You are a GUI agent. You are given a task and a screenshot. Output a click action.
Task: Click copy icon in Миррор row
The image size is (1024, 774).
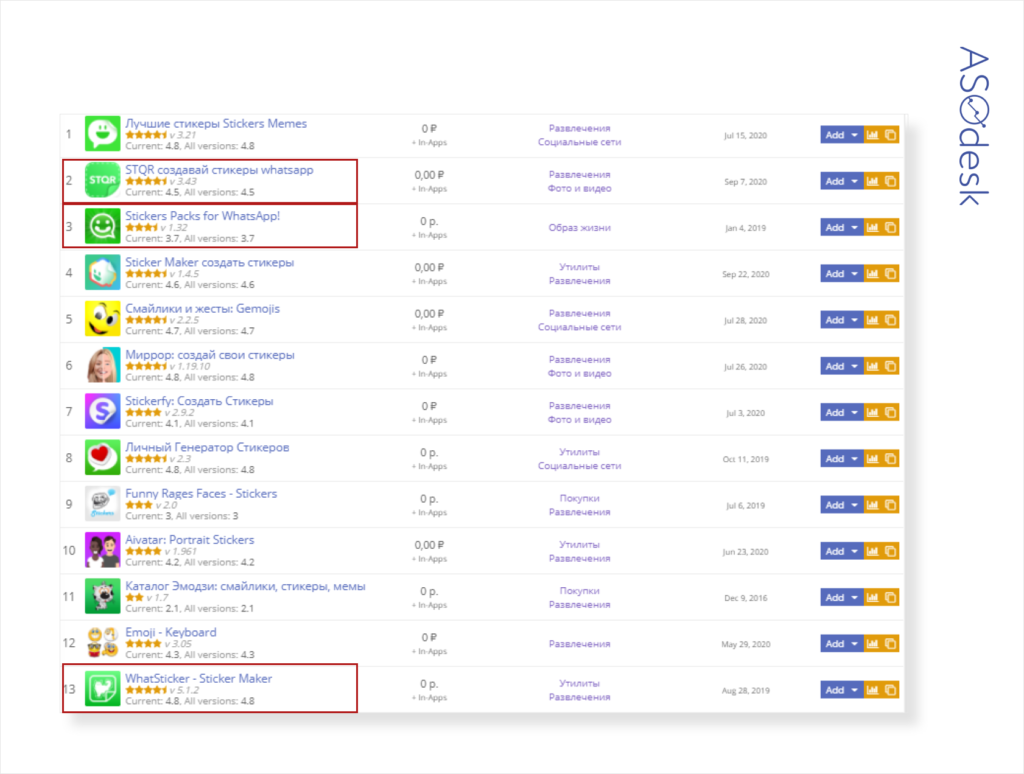[890, 366]
